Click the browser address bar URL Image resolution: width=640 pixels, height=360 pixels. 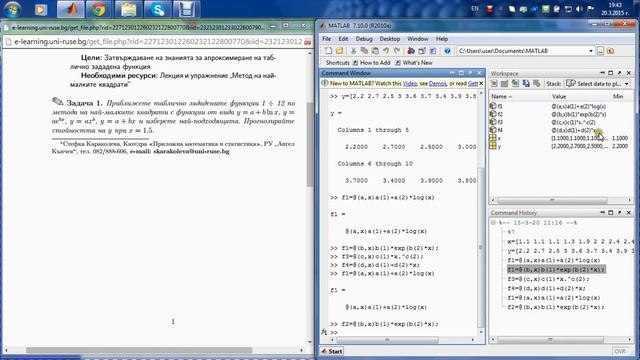158,42
